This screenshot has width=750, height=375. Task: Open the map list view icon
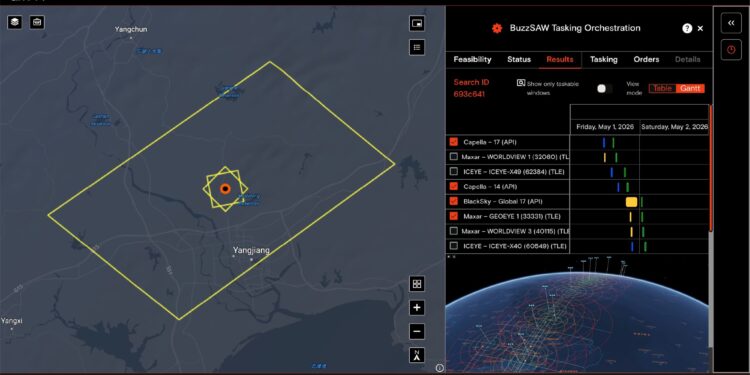click(x=417, y=47)
